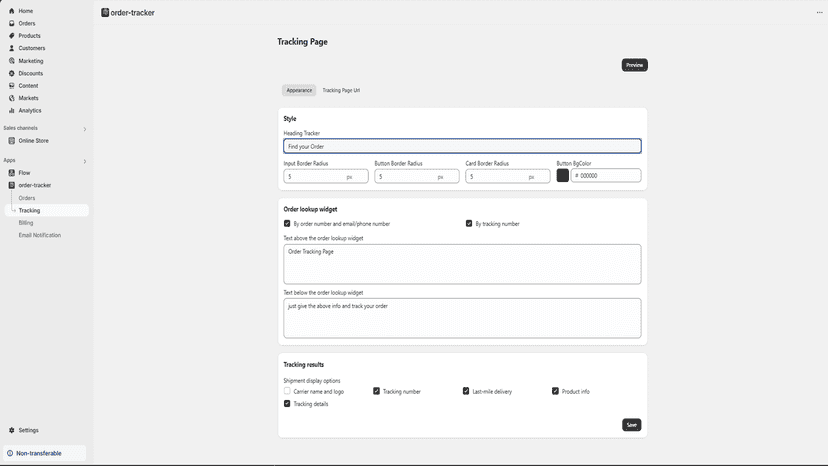Click the Sales channels label
Screen dimensions: 828x466
(21, 128)
